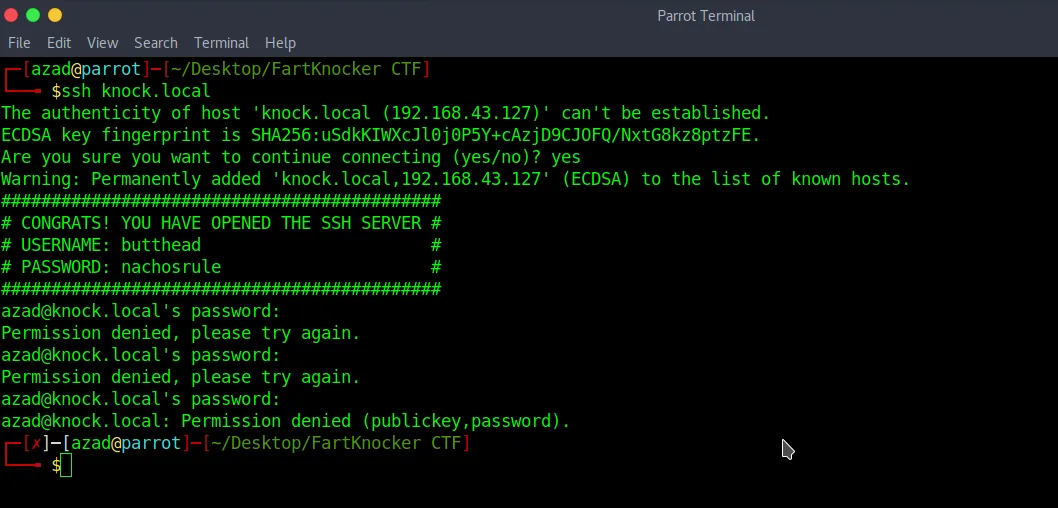Minimize window using the yellow button
Image resolution: width=1058 pixels, height=508 pixels.
point(55,15)
